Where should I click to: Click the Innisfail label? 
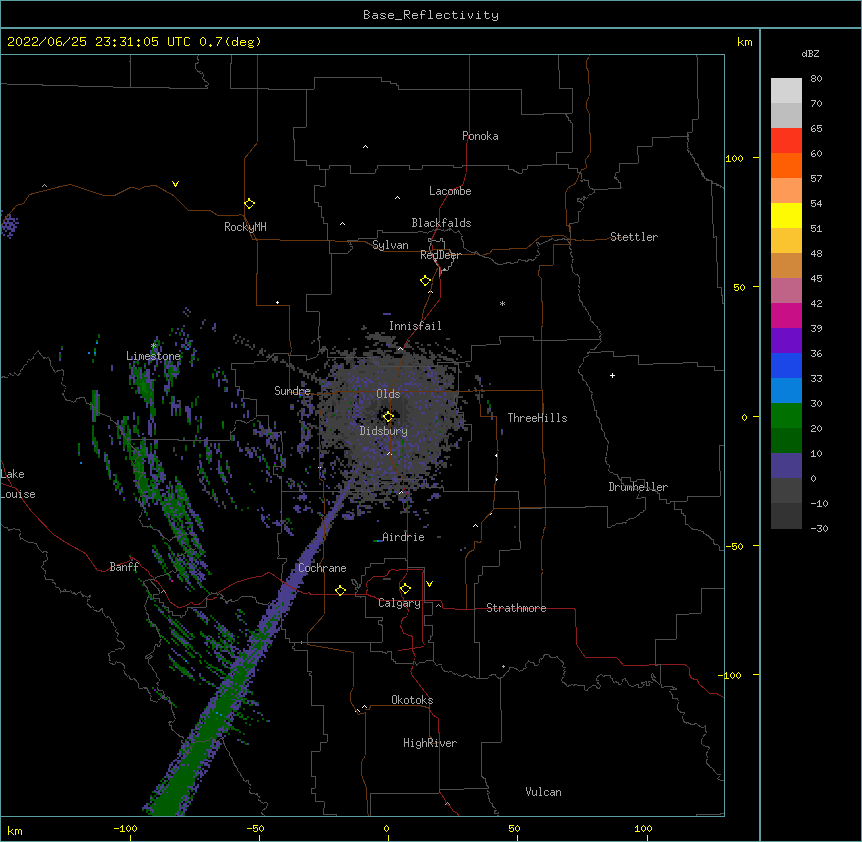pos(415,326)
